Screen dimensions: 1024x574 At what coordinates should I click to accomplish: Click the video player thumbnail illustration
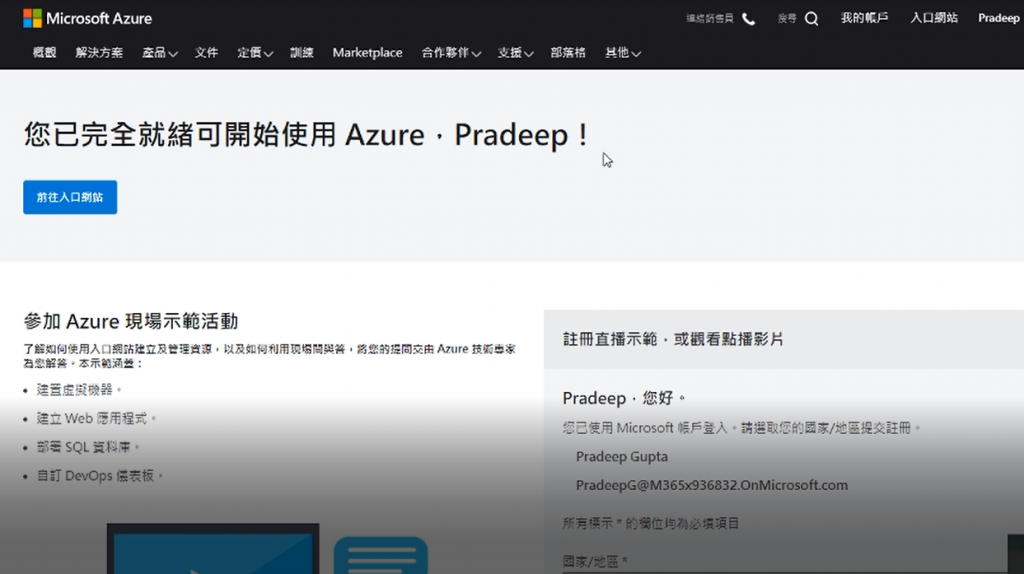213,549
